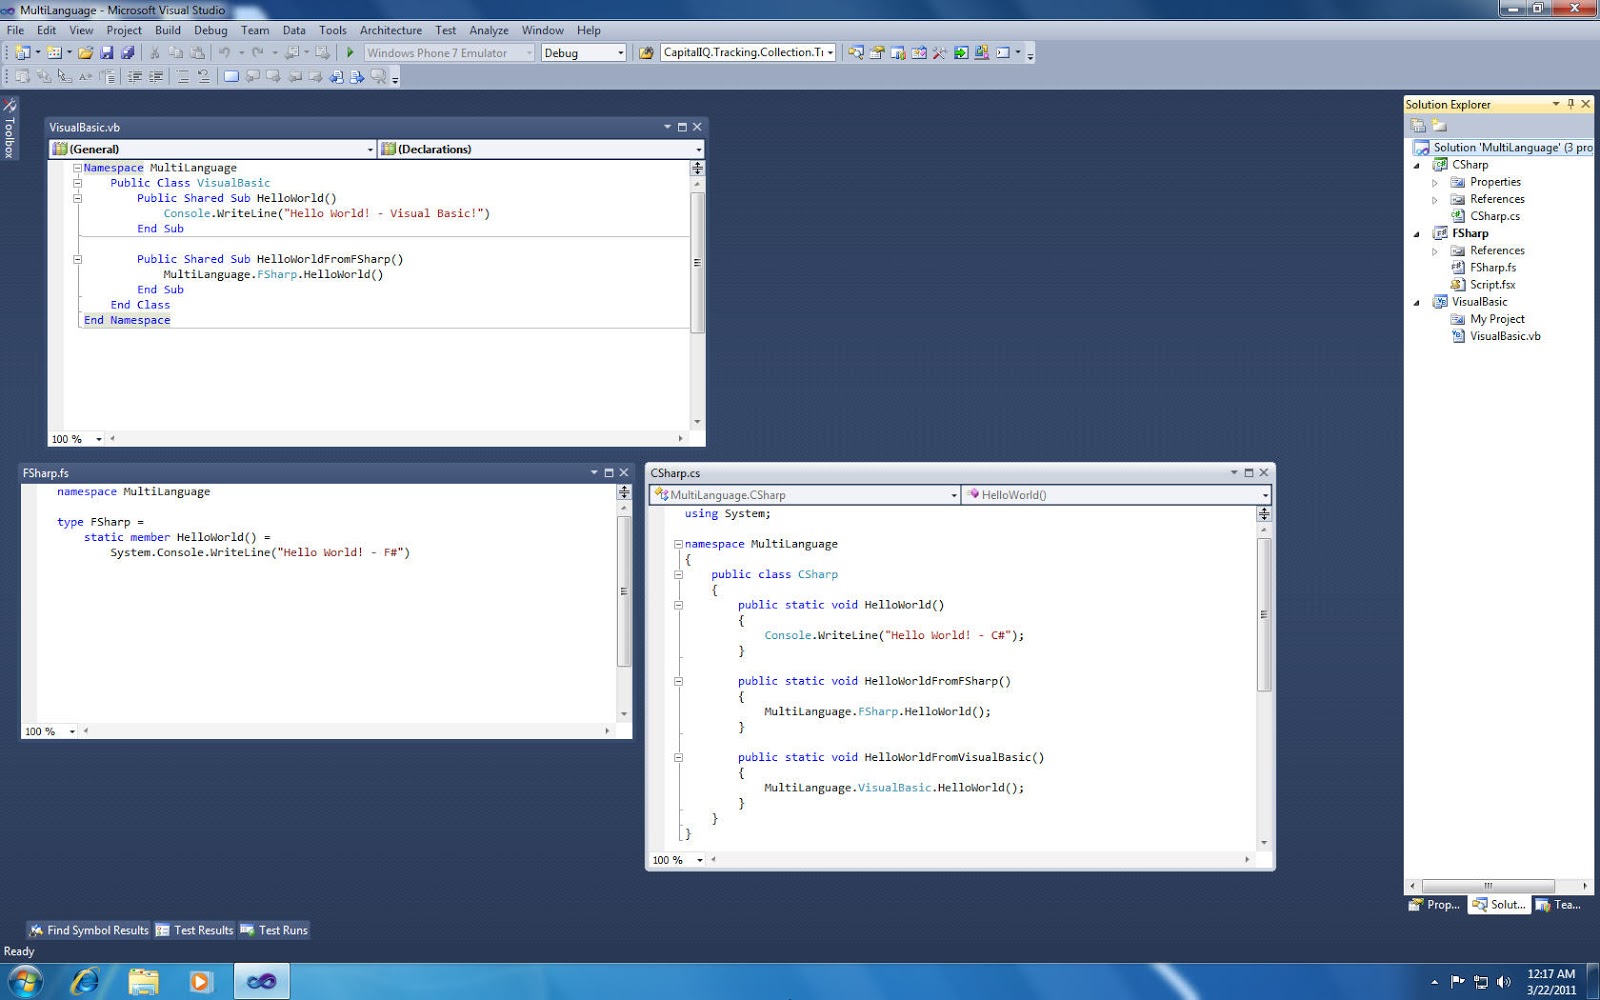Collapse the HelloWorld method outlining box
The image size is (1600, 1000).
(x=678, y=604)
